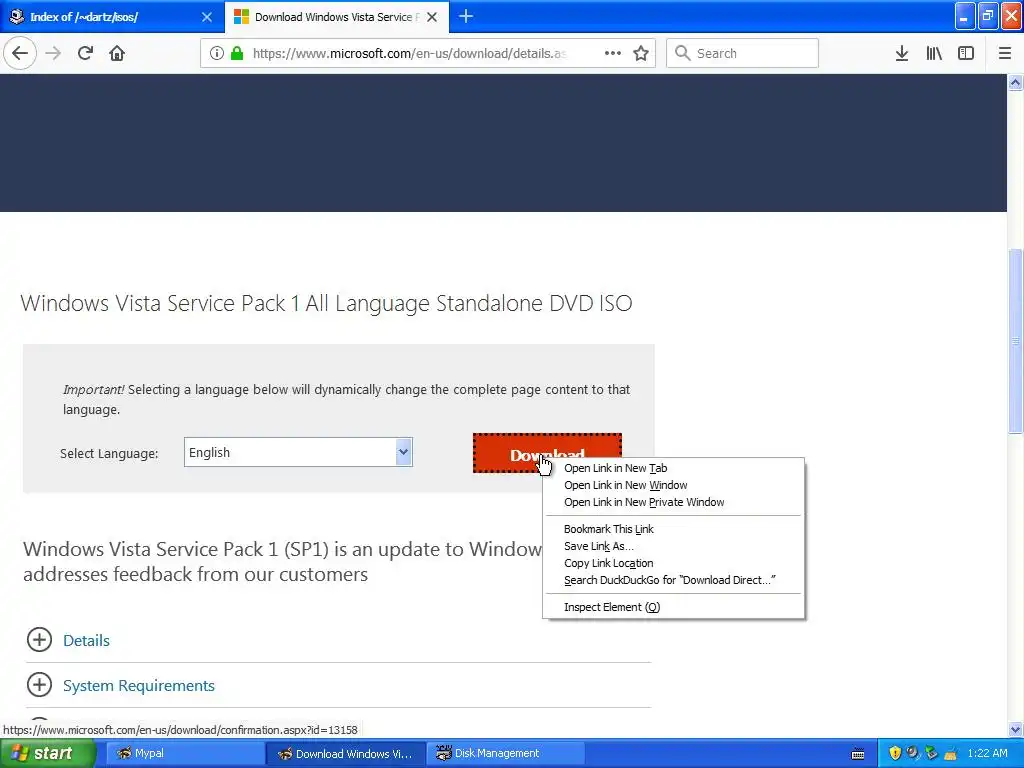Choose Open Link in New Window
The height and width of the screenshot is (768, 1024).
pos(673,485)
